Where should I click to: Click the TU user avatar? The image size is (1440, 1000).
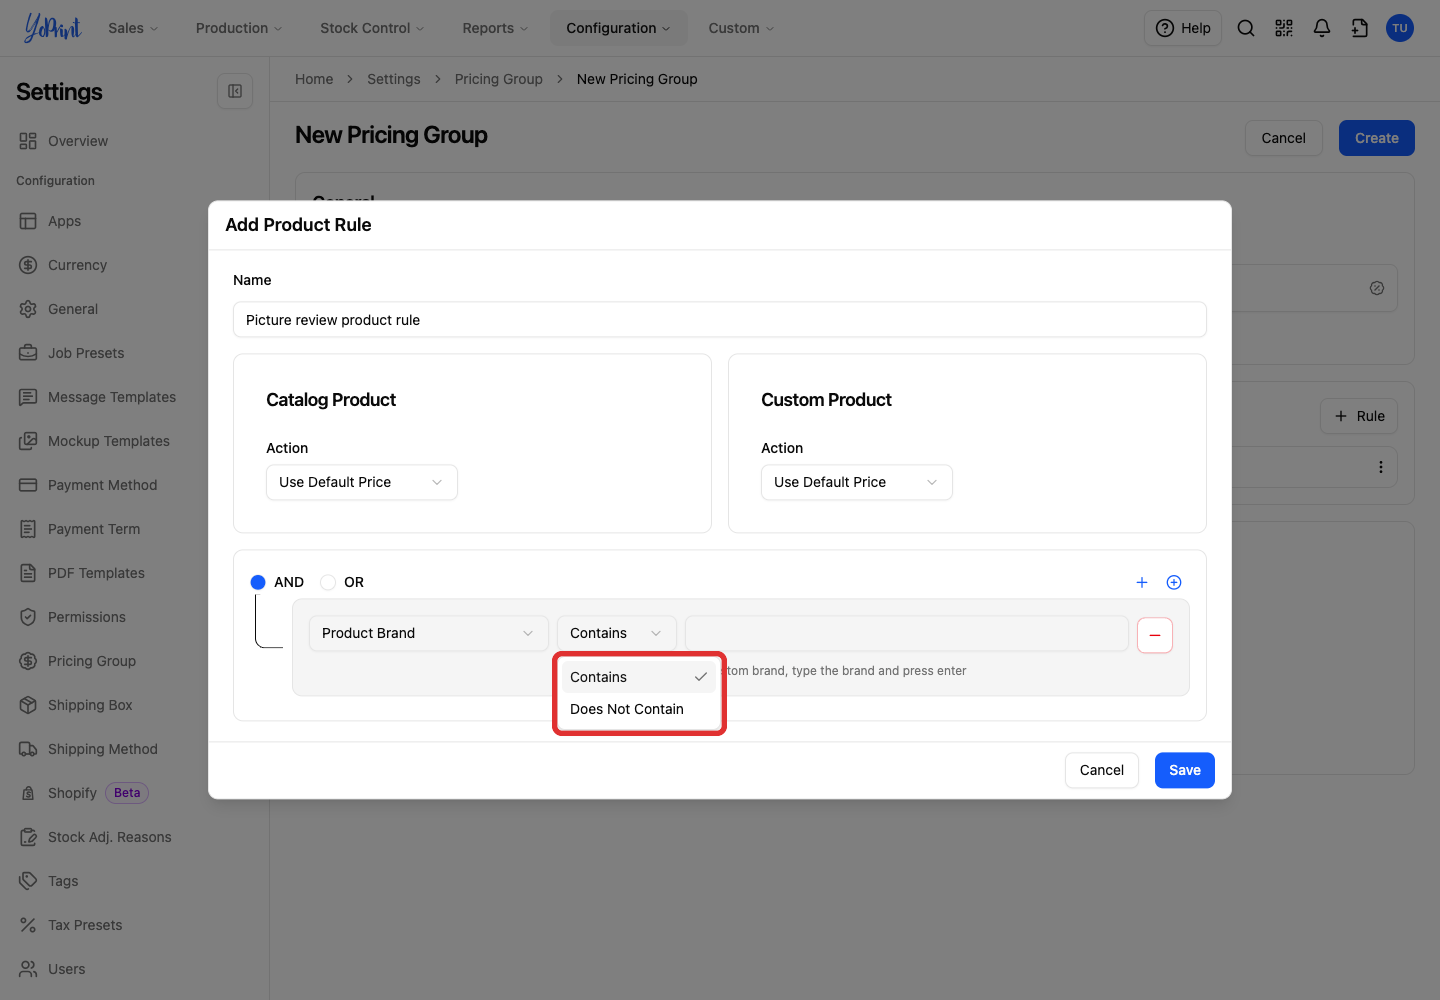click(1400, 28)
